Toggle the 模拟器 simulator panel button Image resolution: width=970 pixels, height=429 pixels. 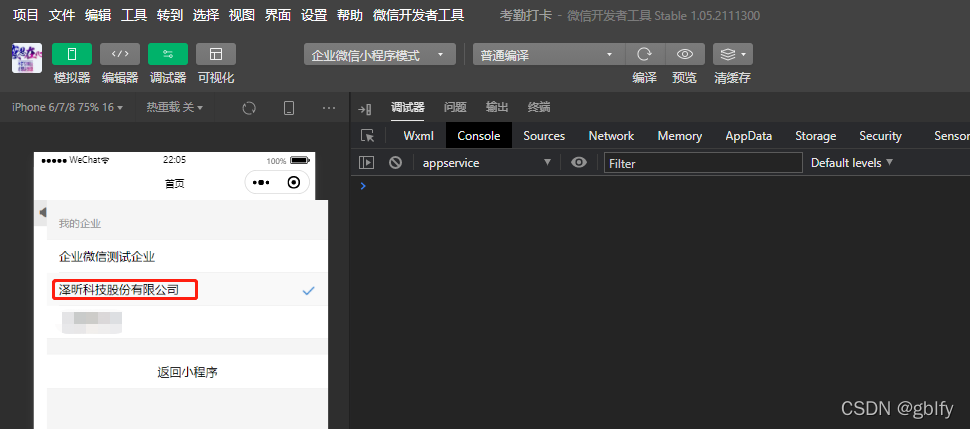click(72, 54)
